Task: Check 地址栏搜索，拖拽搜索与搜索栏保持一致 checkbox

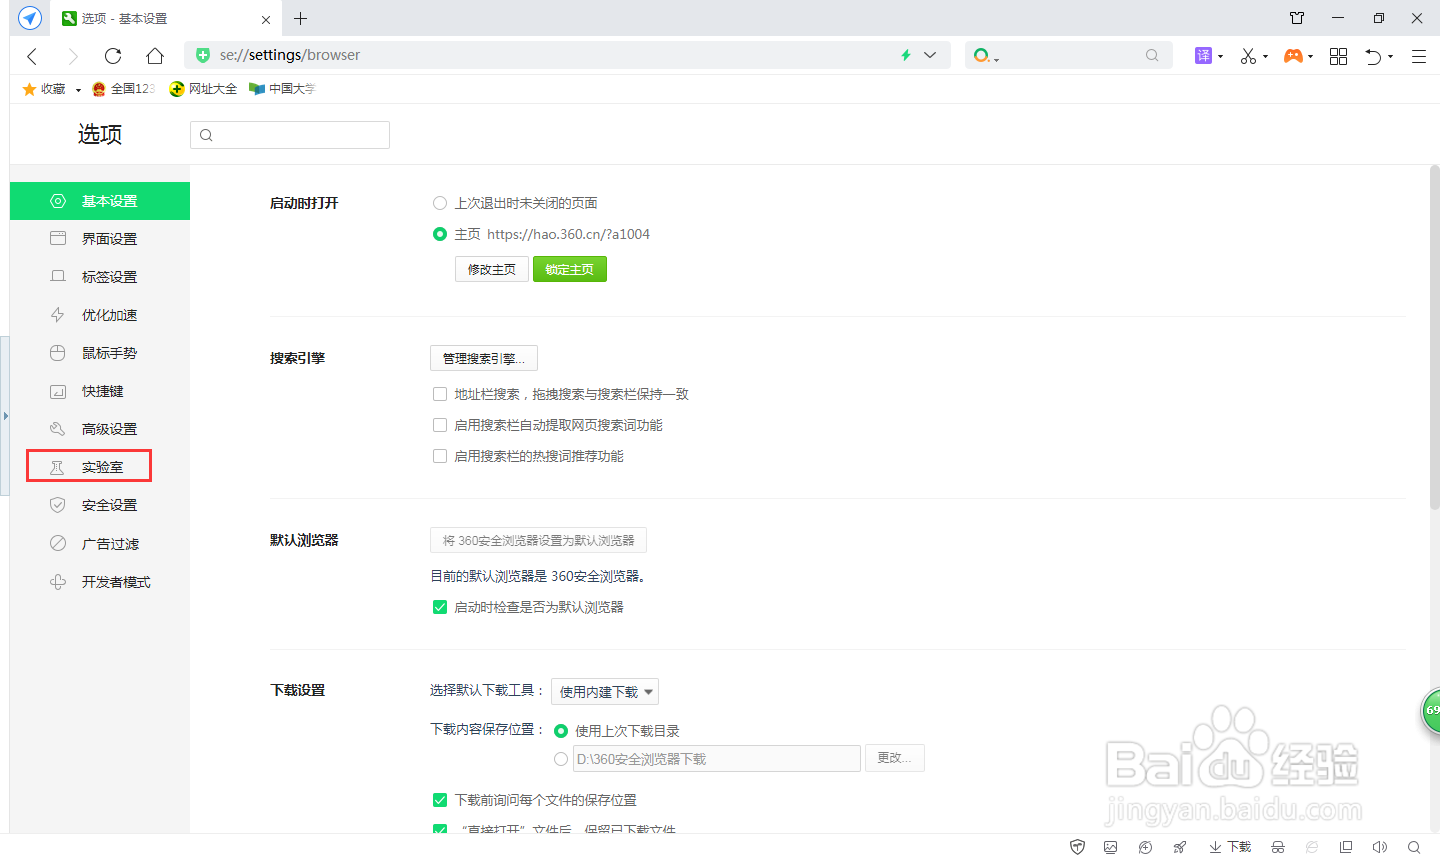Action: 440,394
